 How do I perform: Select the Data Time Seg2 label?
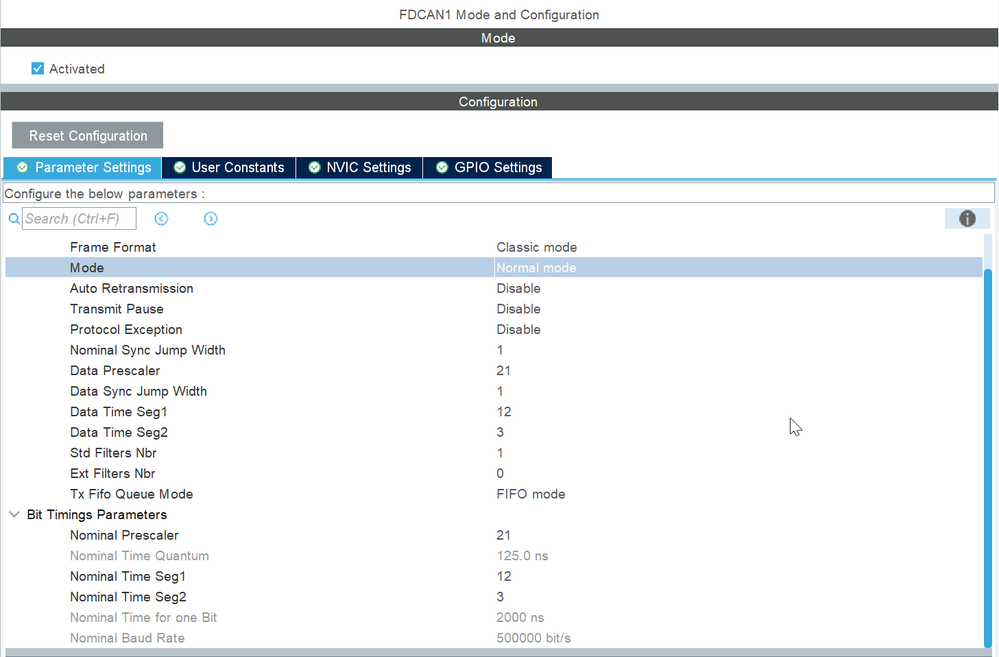point(119,432)
